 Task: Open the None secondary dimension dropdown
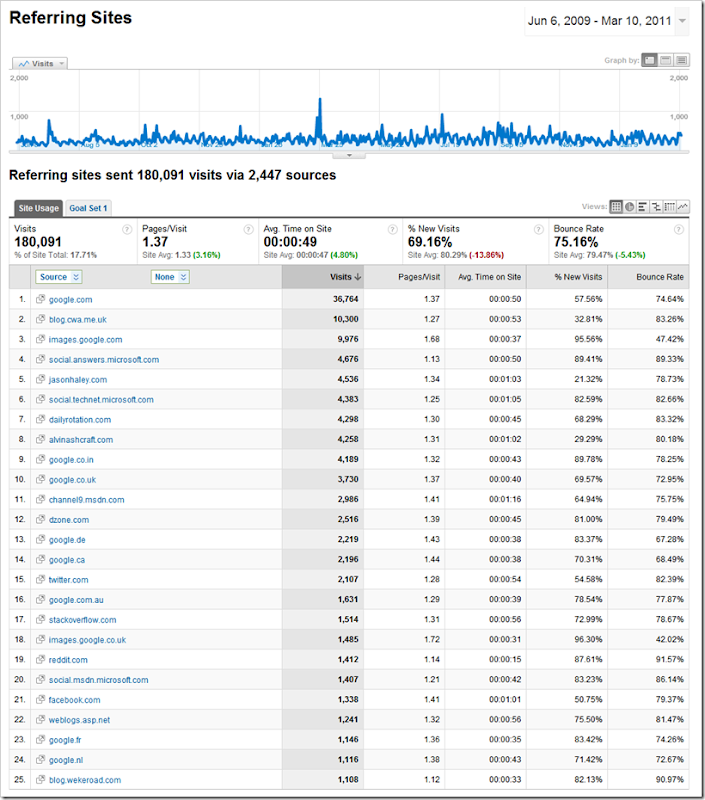(x=170, y=277)
